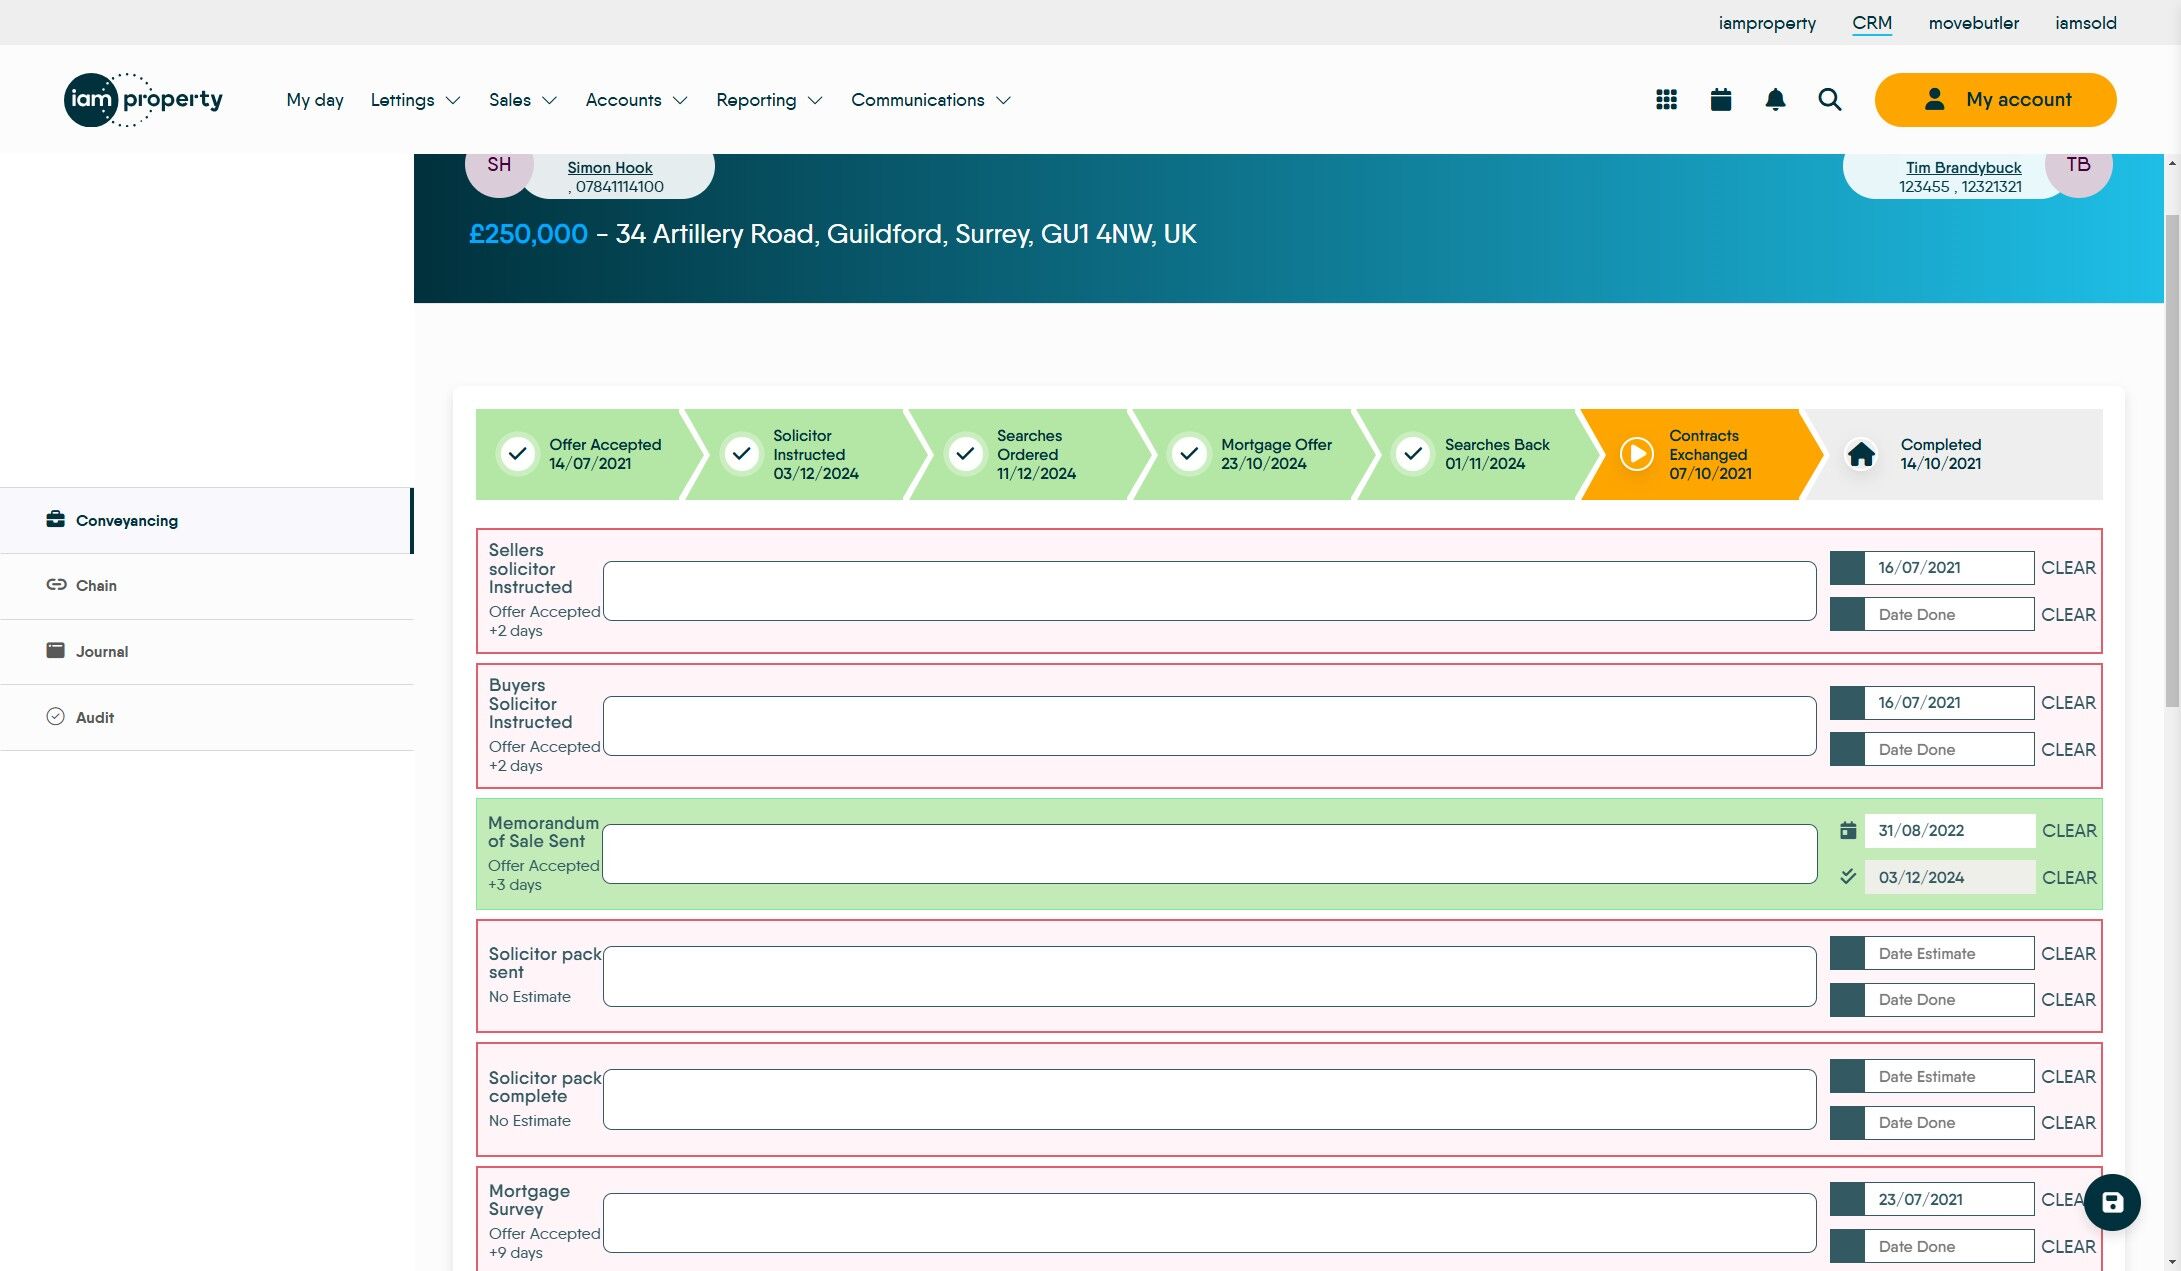This screenshot has width=2181, height=1271.
Task: Open the apps grid icon
Action: coord(1666,100)
